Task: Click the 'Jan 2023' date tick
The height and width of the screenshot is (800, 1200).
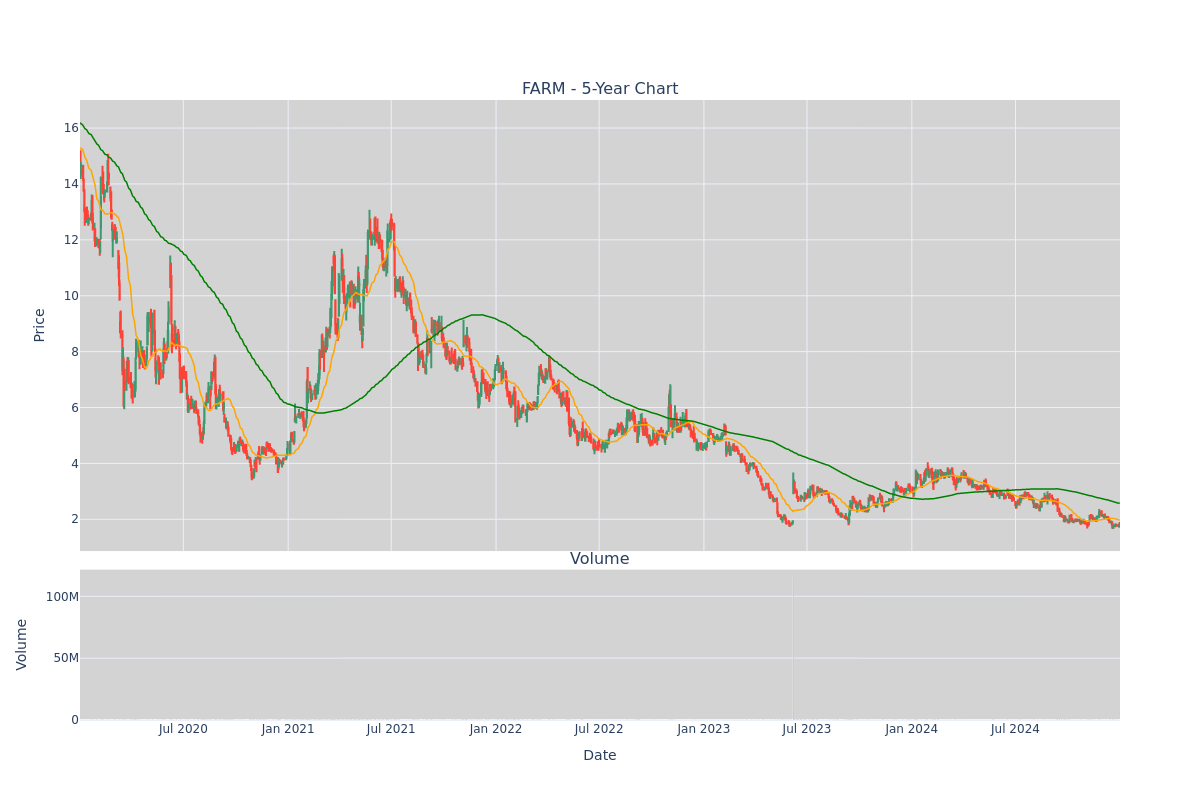Action: 704,729
